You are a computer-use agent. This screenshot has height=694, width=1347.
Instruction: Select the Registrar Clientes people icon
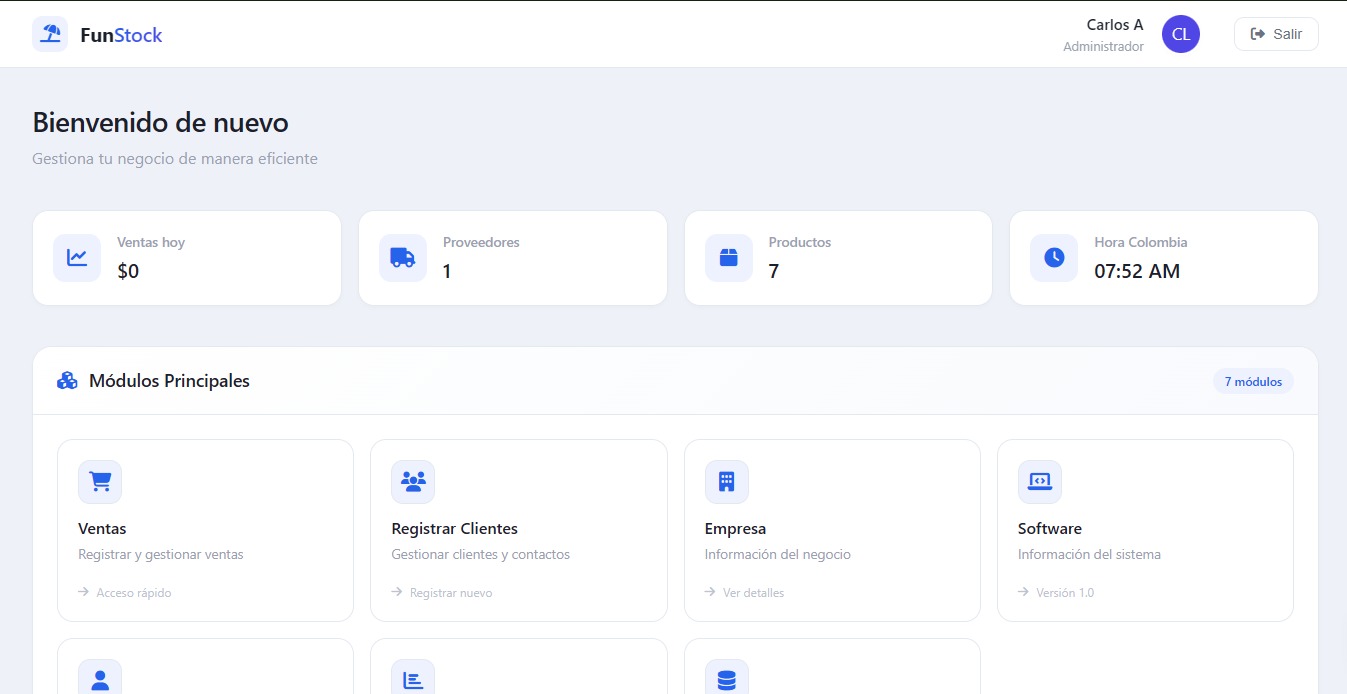tap(413, 482)
